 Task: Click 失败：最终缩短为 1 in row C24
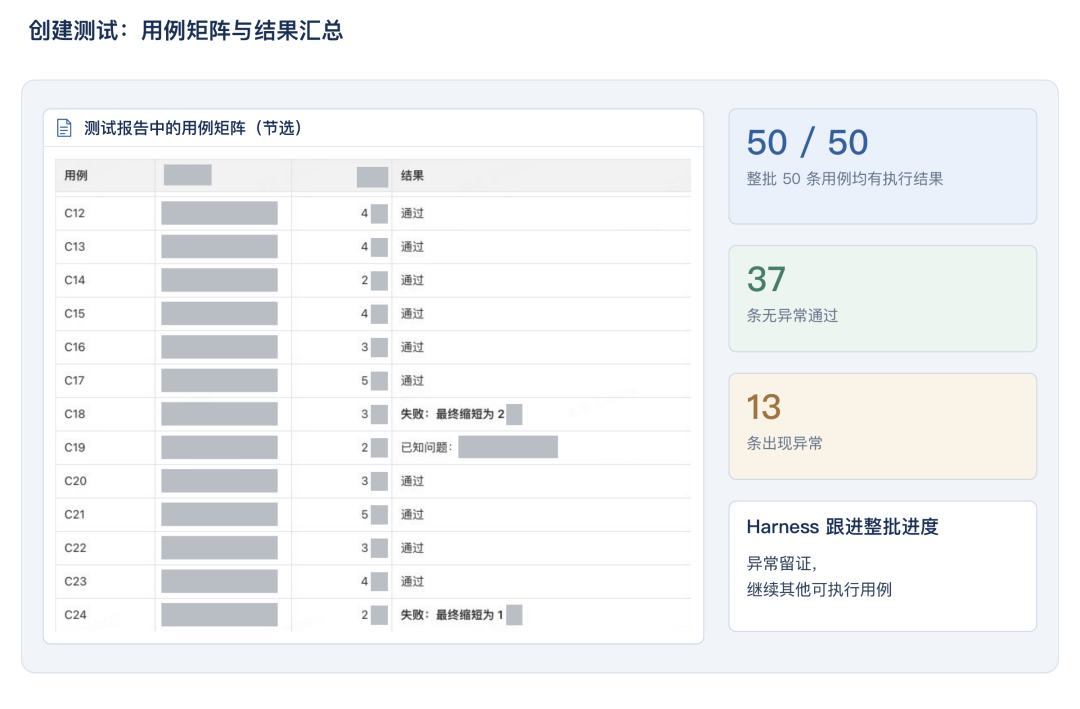pyautogui.click(x=452, y=615)
